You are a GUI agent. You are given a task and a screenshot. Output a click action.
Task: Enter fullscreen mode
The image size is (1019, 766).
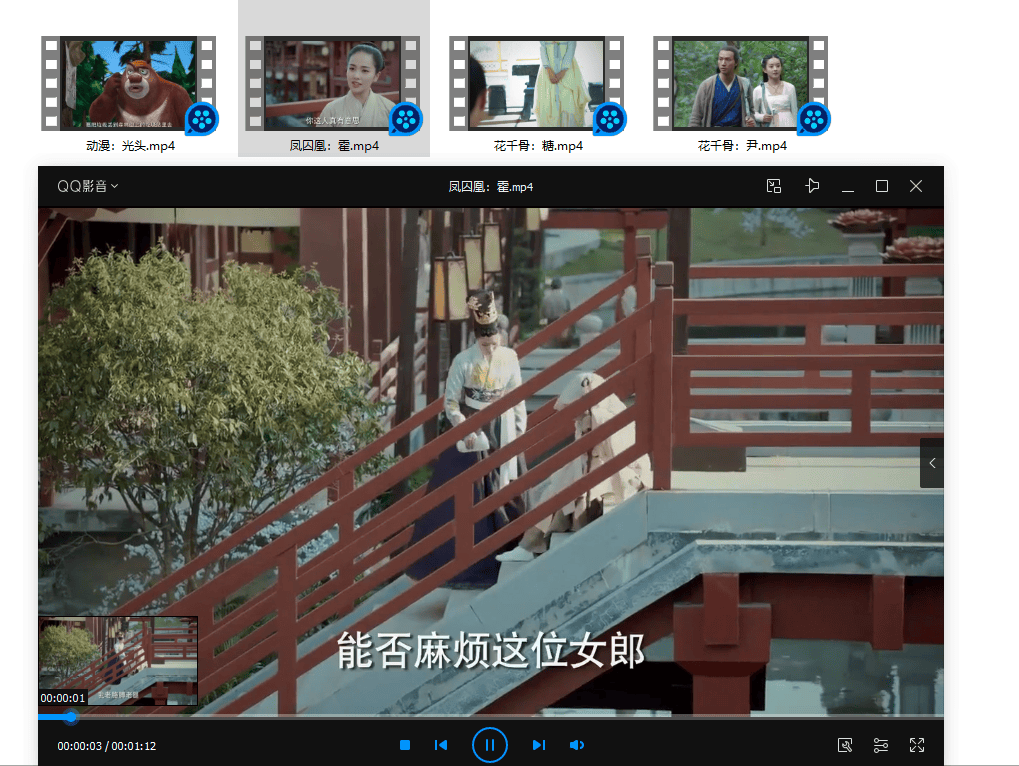917,745
